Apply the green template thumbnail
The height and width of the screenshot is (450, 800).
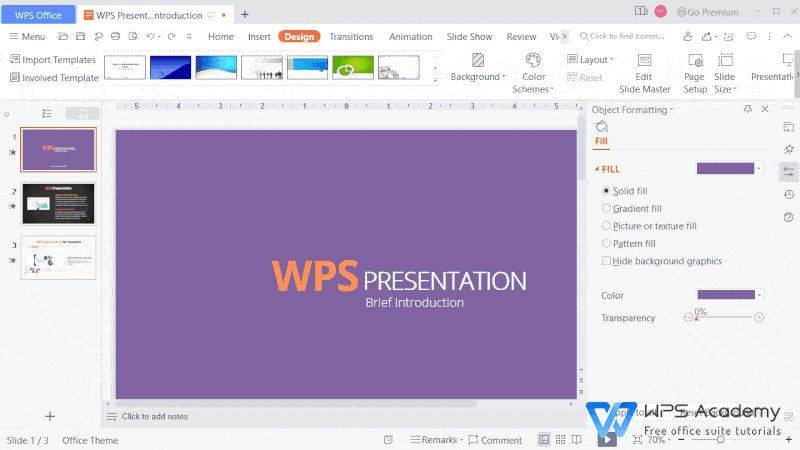pos(353,67)
